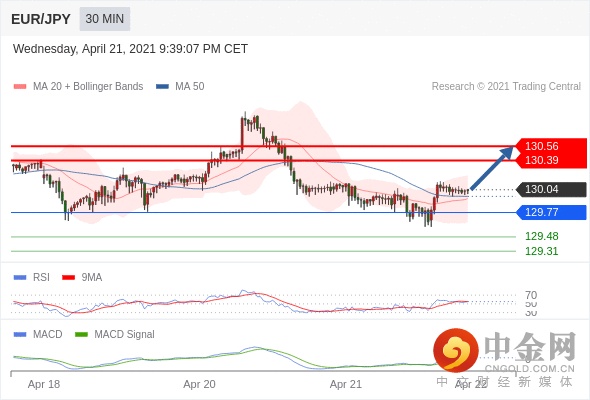The height and width of the screenshot is (400, 590).
Task: Click the 'RSI' legend label
Action: click(41, 278)
